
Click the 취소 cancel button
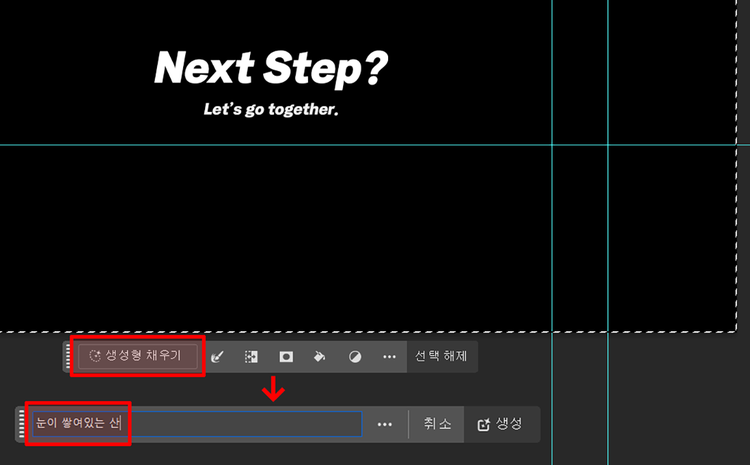(437, 424)
